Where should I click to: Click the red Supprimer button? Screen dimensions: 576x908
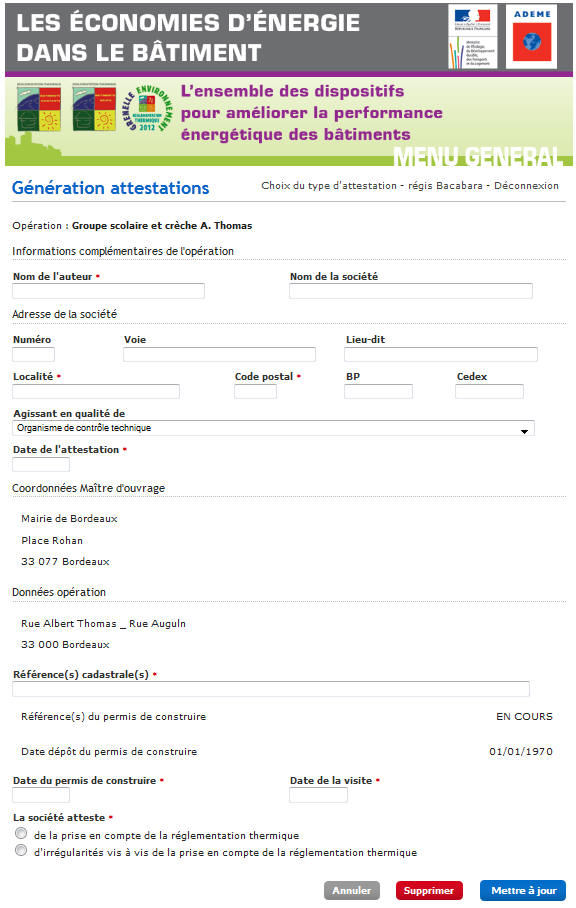(x=429, y=890)
